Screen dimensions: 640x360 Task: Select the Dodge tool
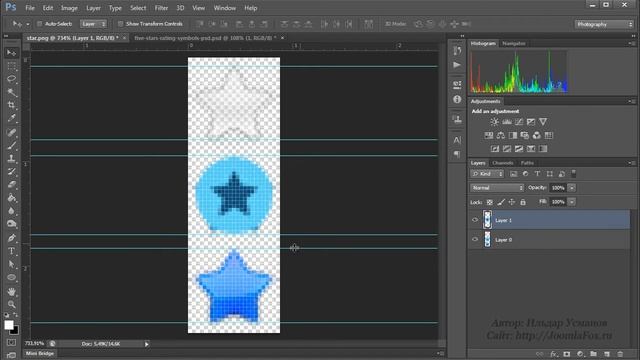tap(11, 224)
